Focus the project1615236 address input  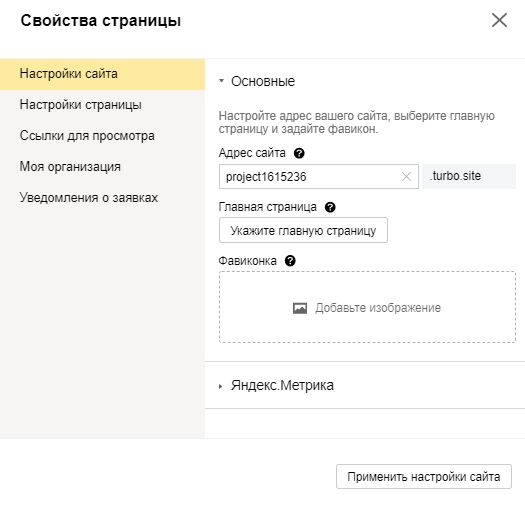pos(310,176)
